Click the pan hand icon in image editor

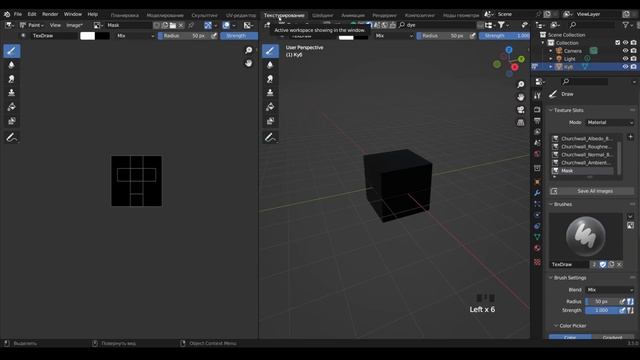(249, 63)
